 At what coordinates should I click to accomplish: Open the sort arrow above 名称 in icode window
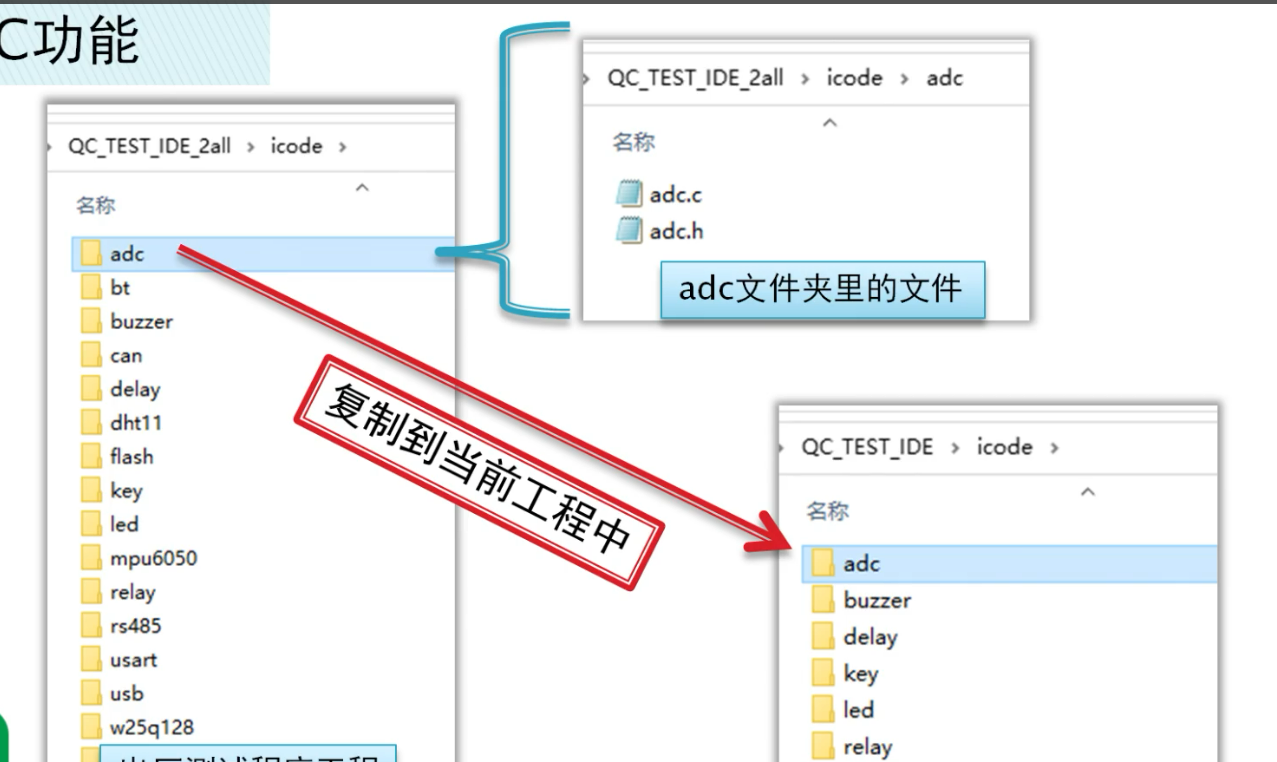(363, 187)
